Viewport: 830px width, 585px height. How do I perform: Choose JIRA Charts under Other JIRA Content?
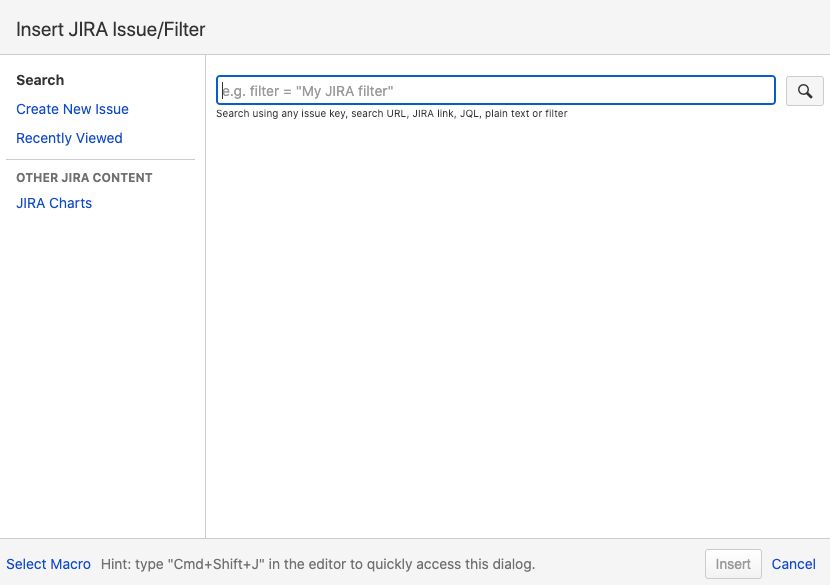54,203
